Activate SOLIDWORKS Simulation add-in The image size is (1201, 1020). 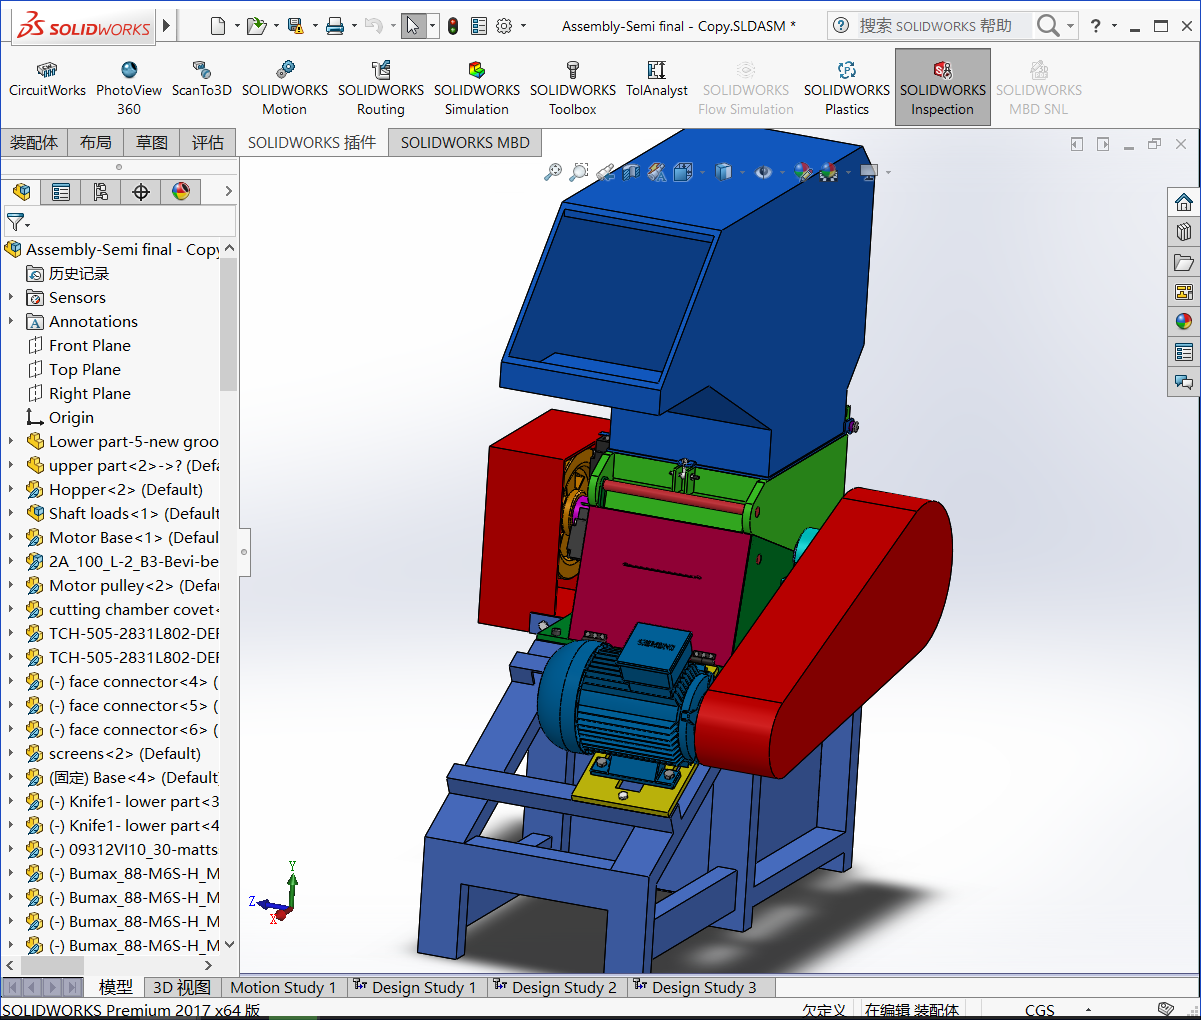pos(477,88)
